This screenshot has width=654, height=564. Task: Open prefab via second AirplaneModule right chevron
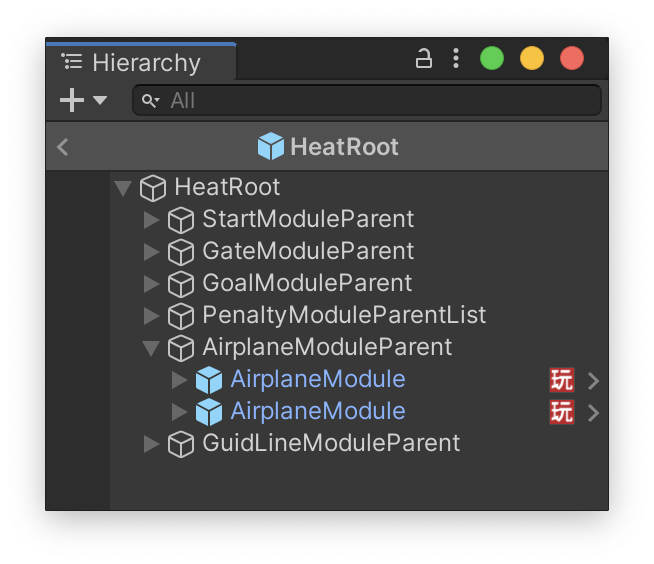(594, 412)
